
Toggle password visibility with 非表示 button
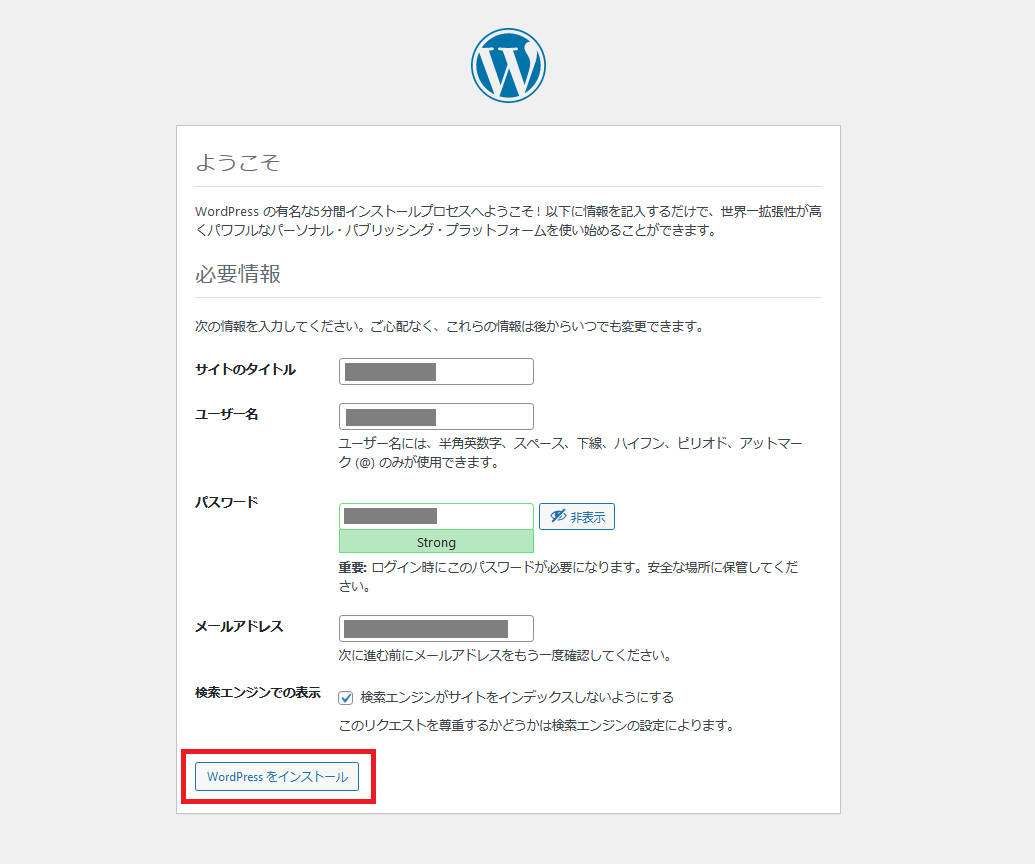pos(577,516)
